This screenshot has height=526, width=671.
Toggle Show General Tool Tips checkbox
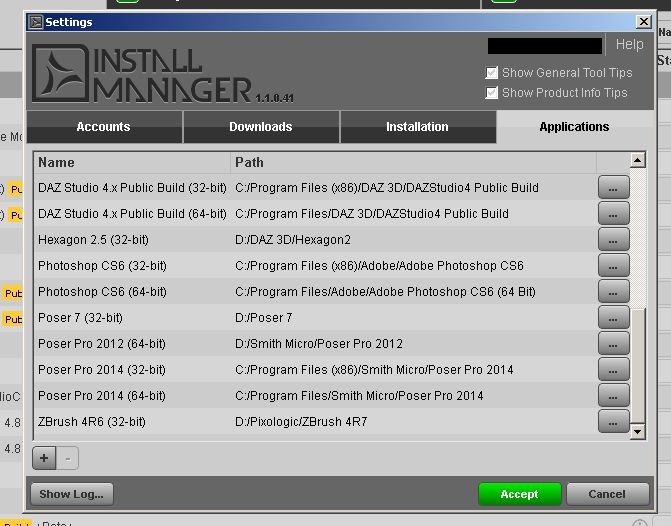pos(492,73)
